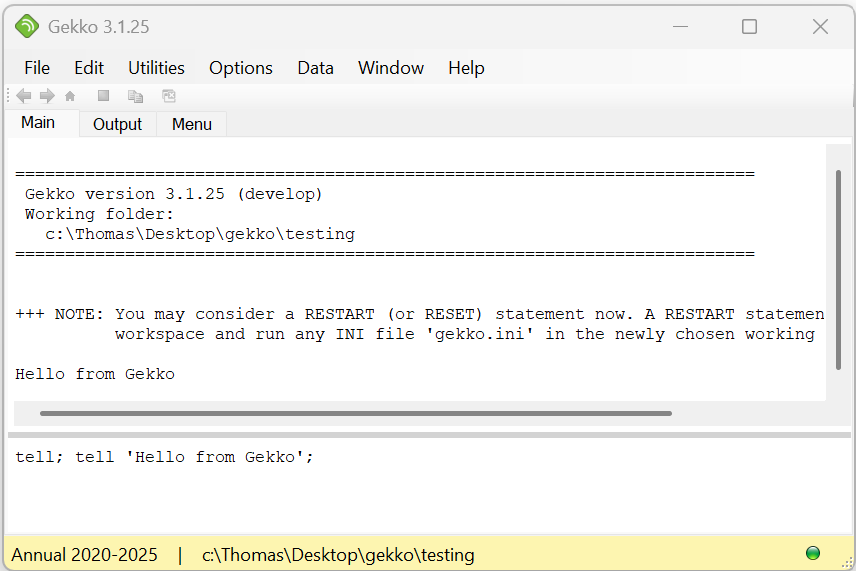856x571 pixels.
Task: Click the Gekko logo in title bar
Action: [26, 27]
